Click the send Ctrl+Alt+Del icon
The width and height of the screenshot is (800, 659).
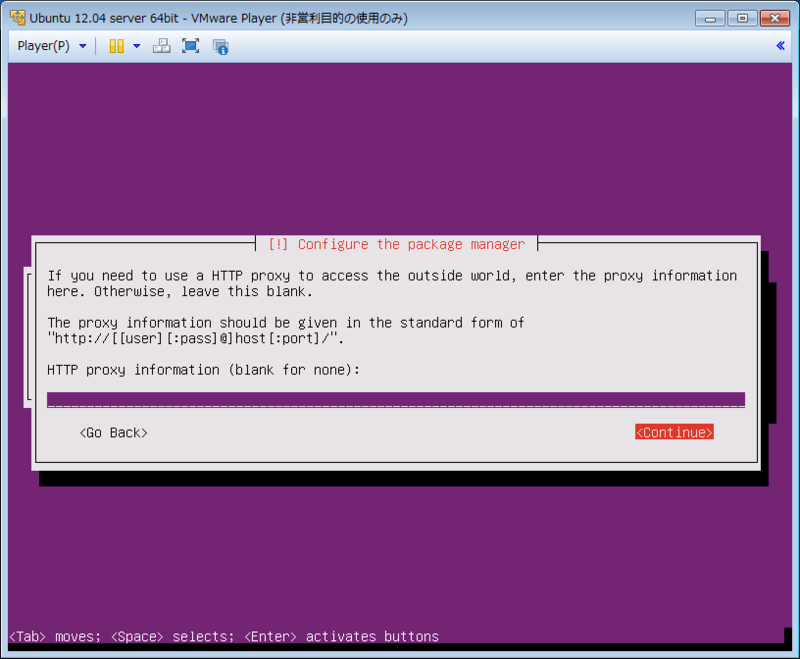162,46
